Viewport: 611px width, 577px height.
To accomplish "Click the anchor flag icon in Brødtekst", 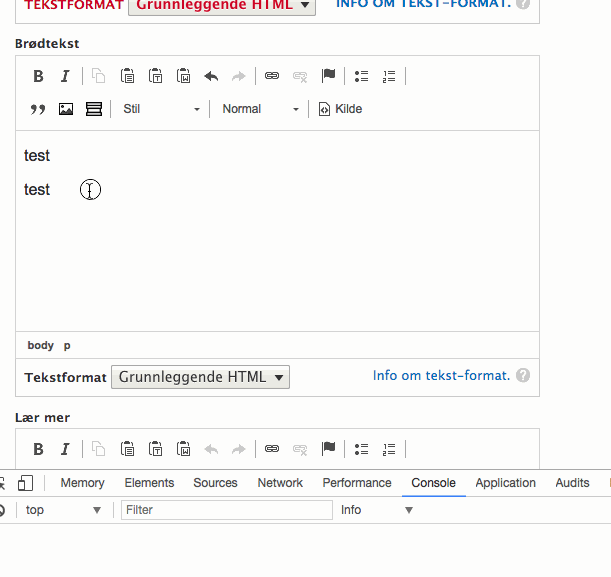I will (x=328, y=76).
